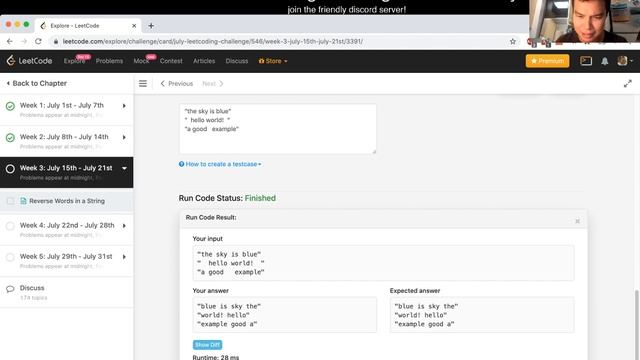Click the Finished run status text

pos(260,198)
